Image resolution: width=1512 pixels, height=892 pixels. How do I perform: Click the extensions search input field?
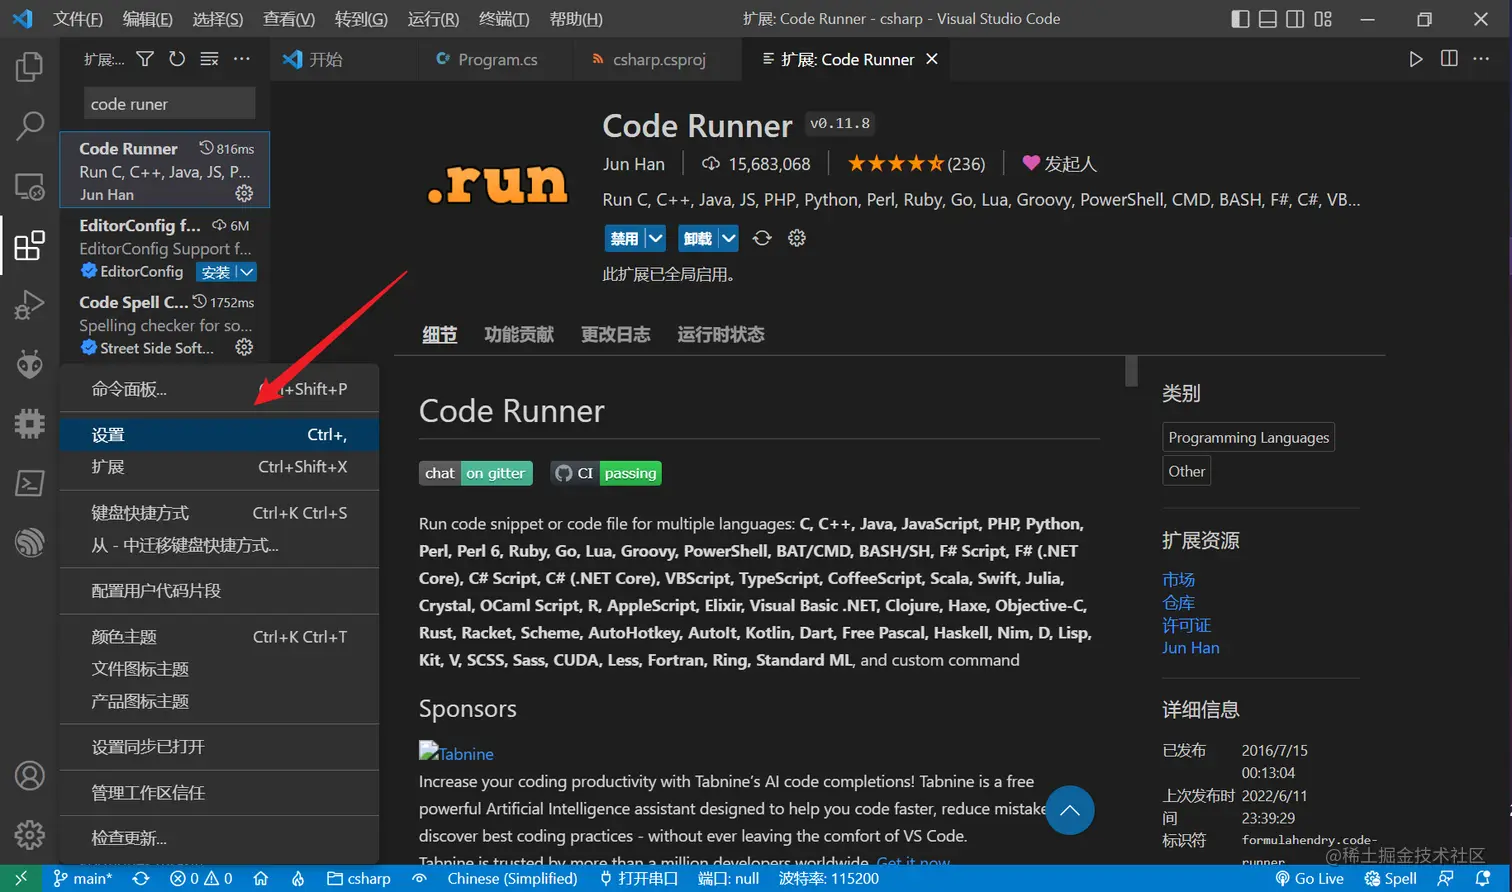click(x=169, y=104)
